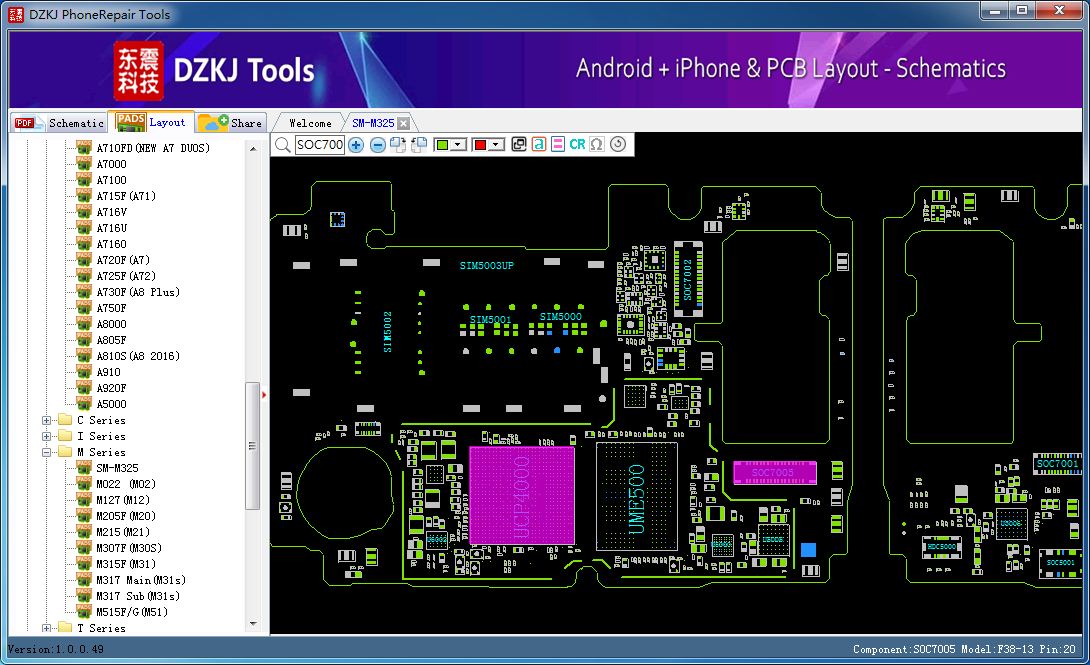Open M515F/G (M51) layout
This screenshot has height=665, width=1090.
coord(131,612)
